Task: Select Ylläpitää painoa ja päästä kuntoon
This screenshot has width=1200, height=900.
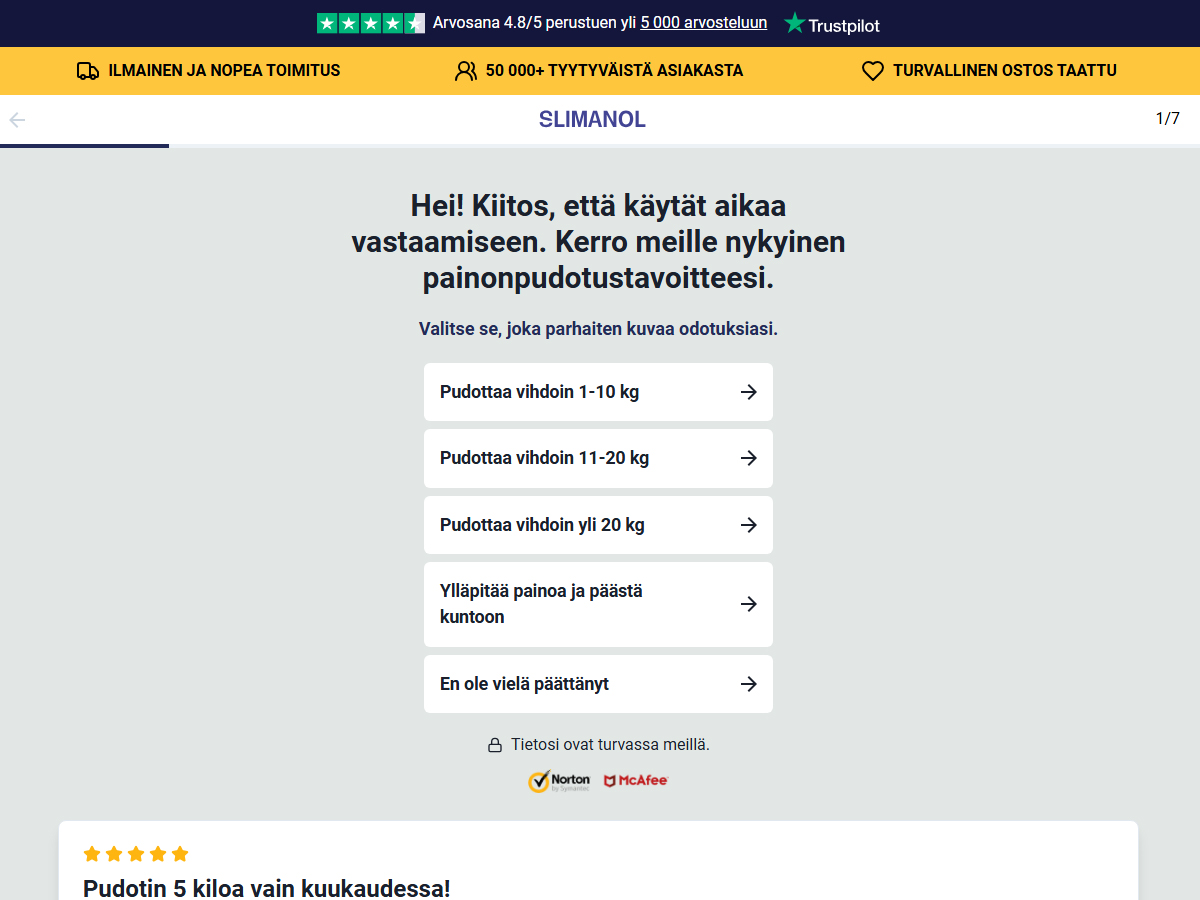Action: click(598, 604)
